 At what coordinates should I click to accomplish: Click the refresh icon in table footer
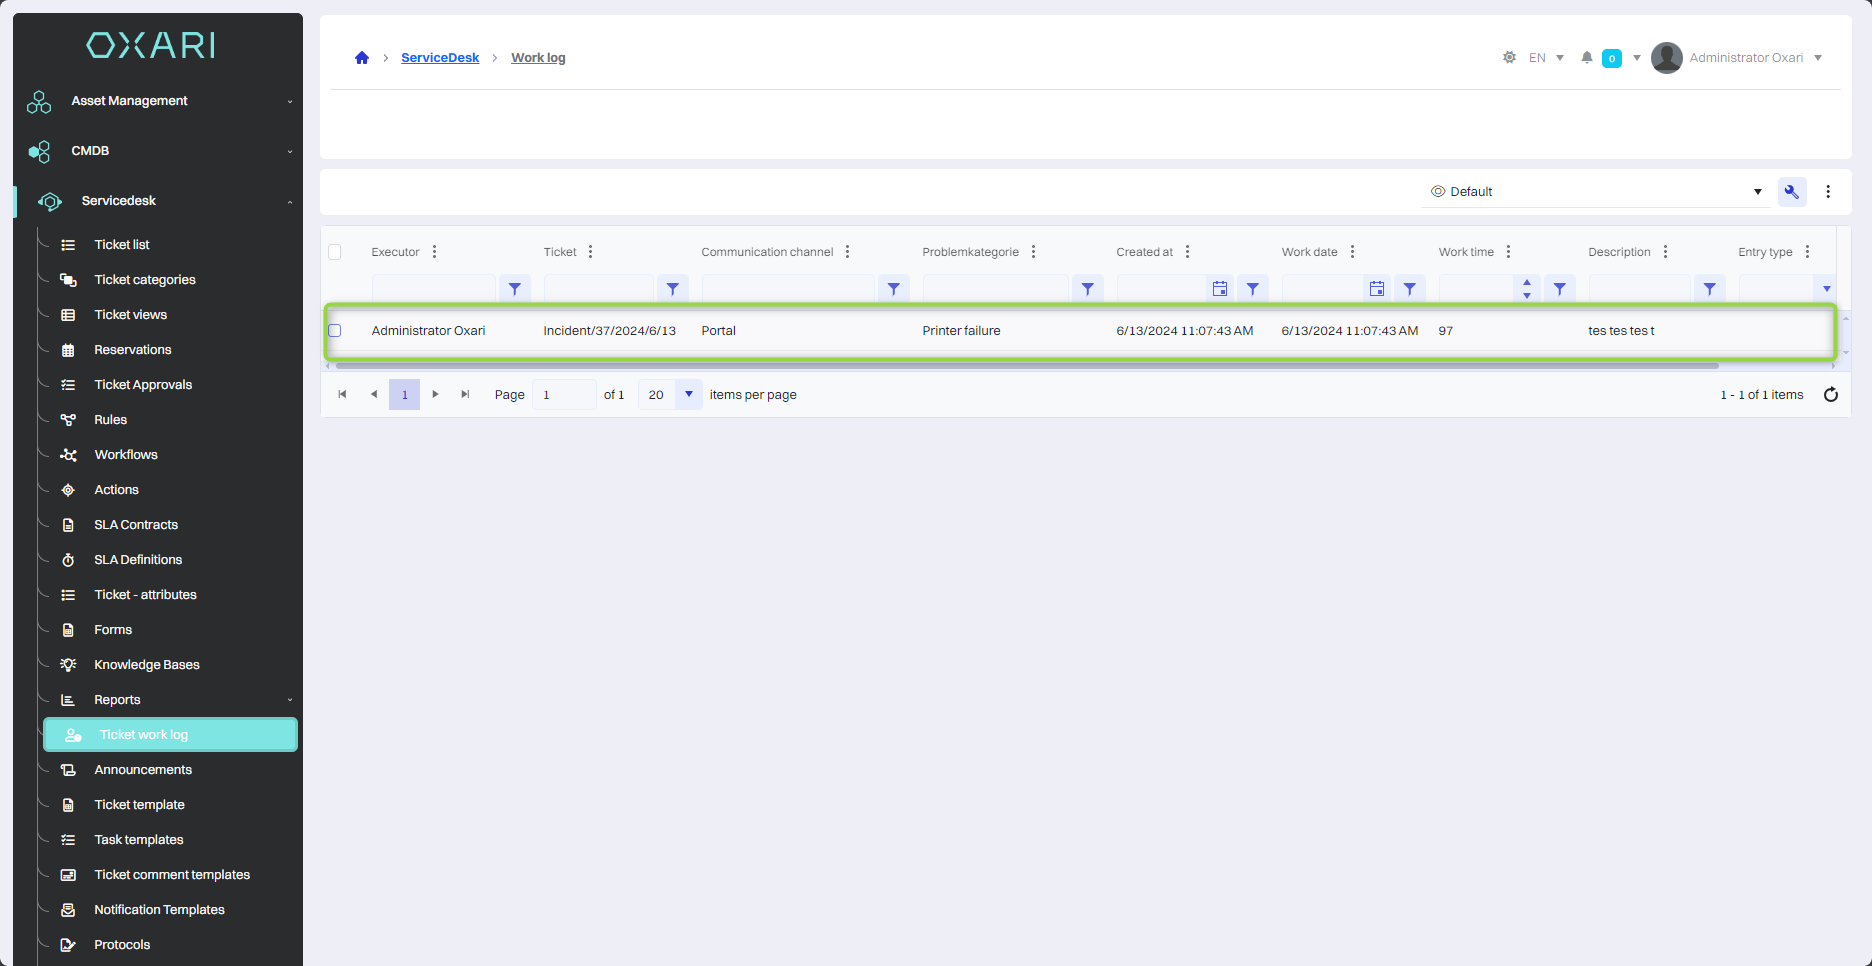point(1830,395)
